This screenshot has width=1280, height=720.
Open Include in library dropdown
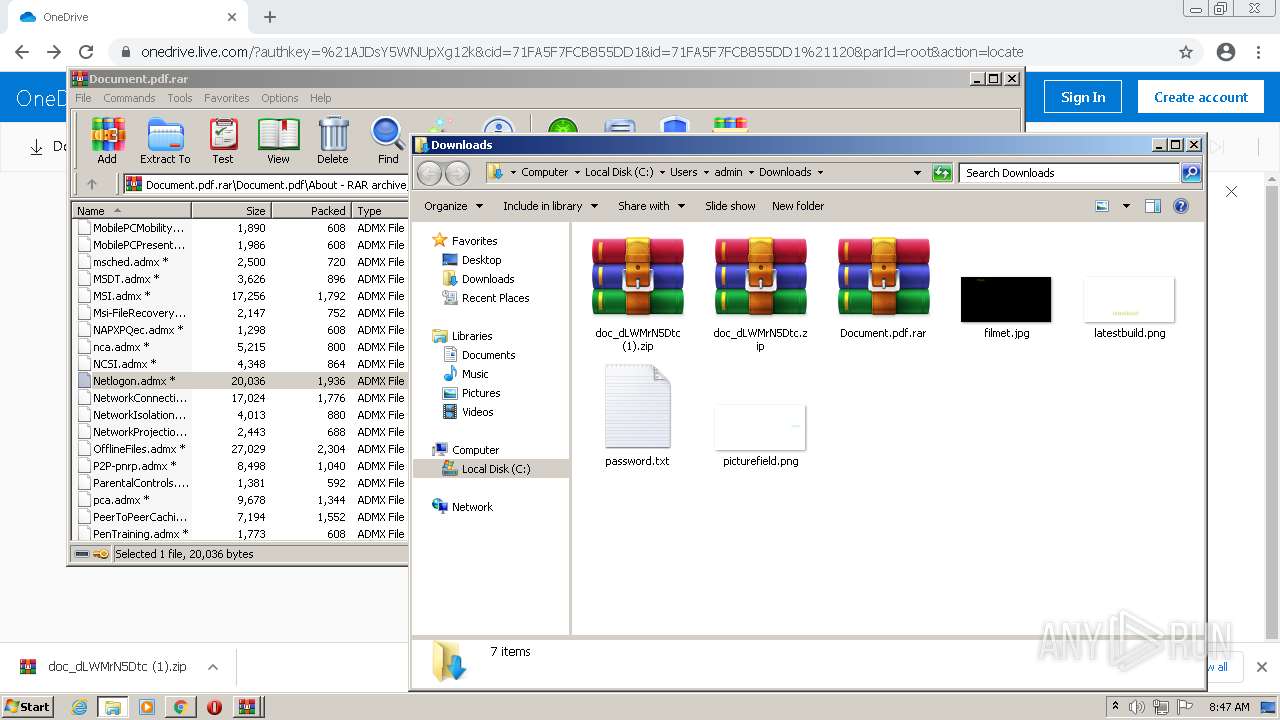tap(550, 206)
